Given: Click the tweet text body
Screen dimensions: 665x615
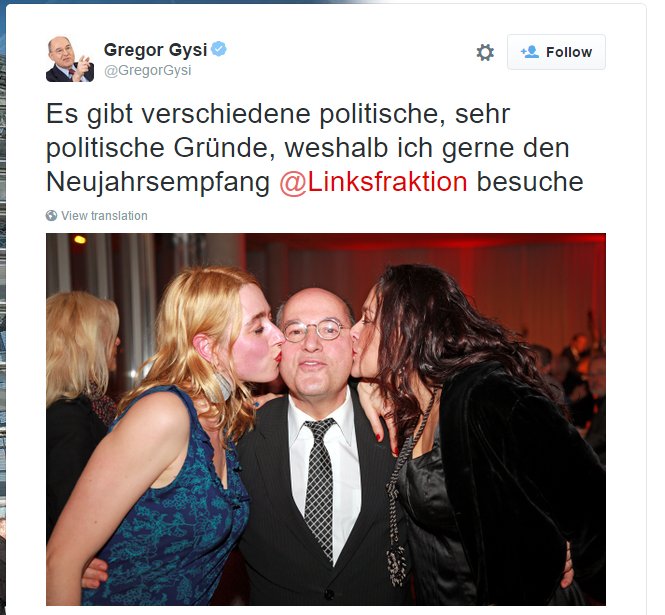Looking at the screenshot, I should click(x=315, y=148).
